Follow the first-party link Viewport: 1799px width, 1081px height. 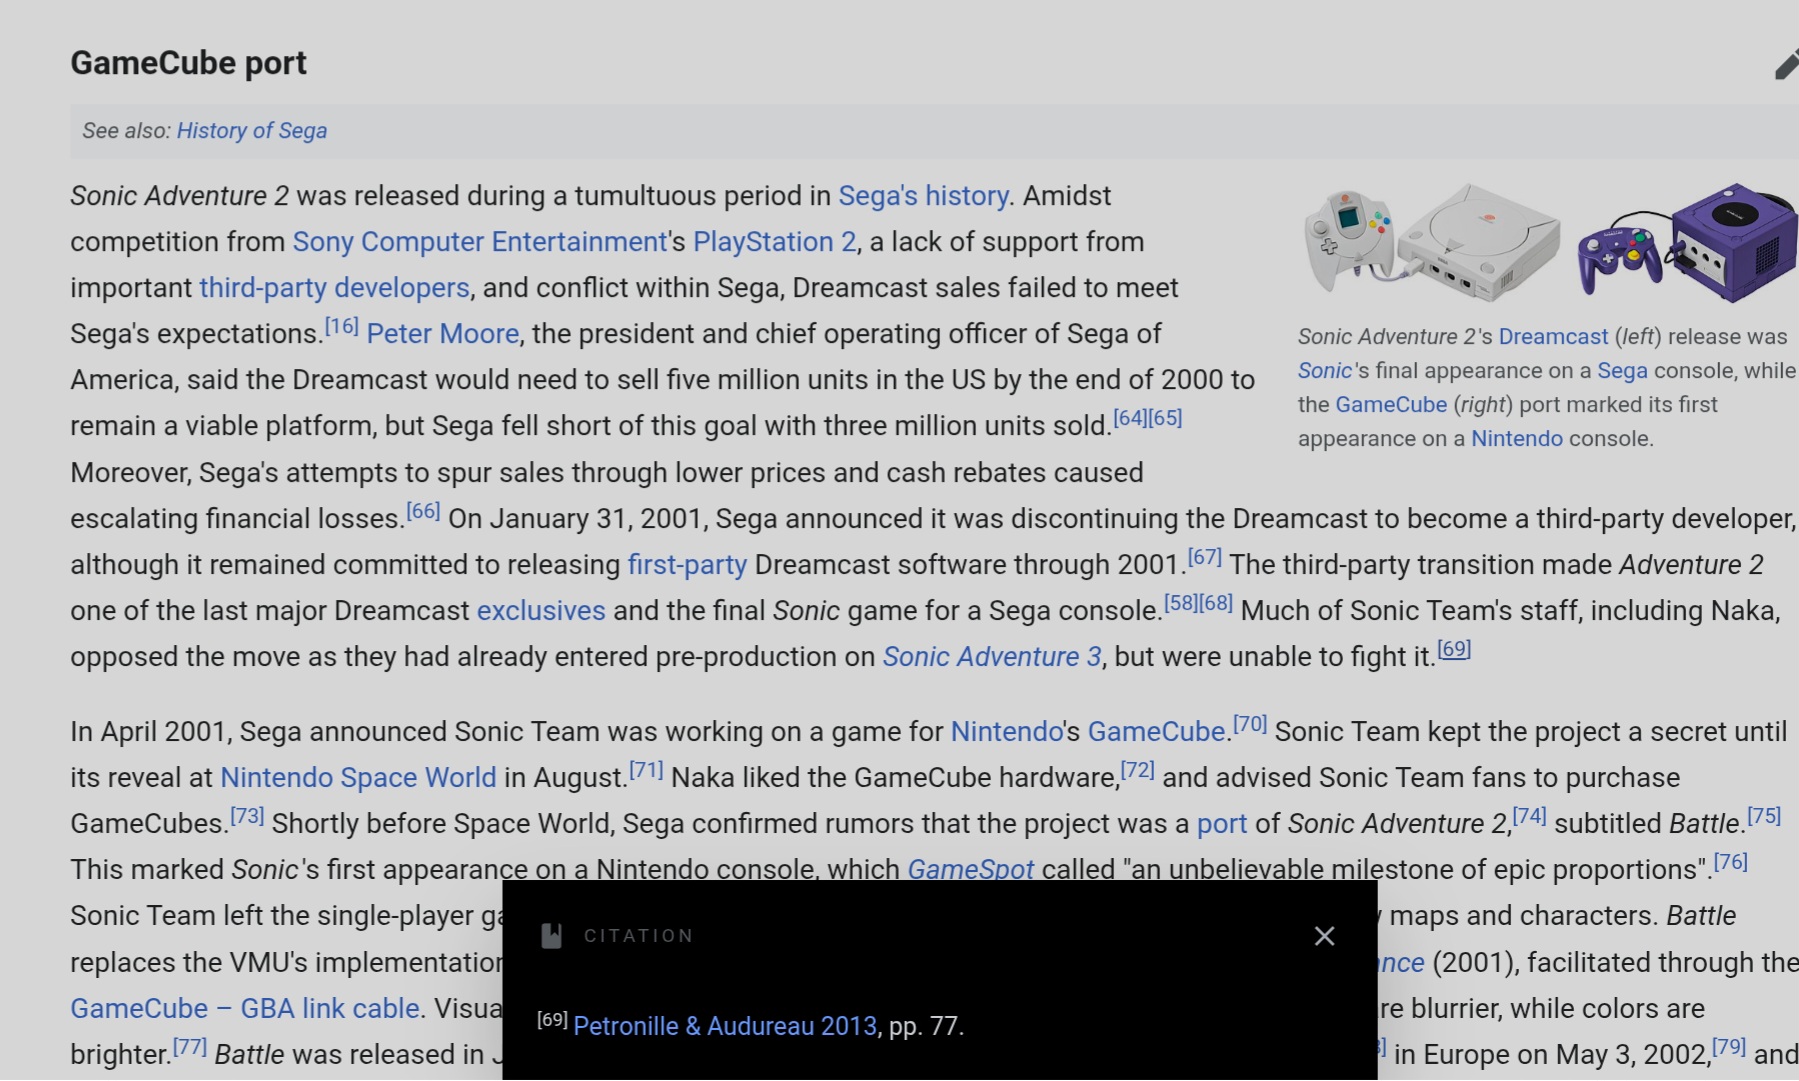(x=687, y=565)
